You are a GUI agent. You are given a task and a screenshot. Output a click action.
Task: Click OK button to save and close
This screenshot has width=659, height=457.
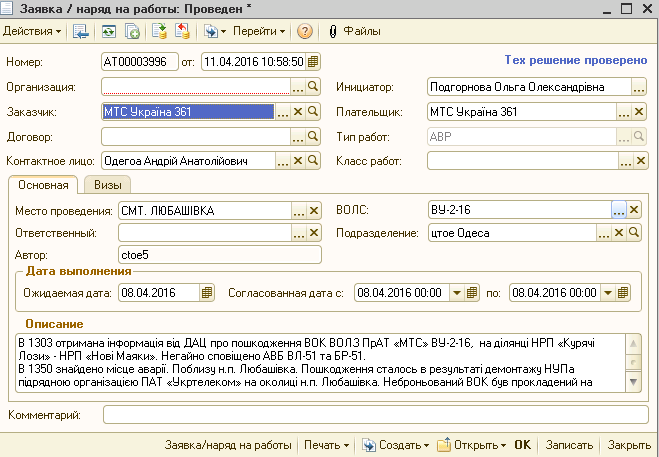pyautogui.click(x=524, y=444)
